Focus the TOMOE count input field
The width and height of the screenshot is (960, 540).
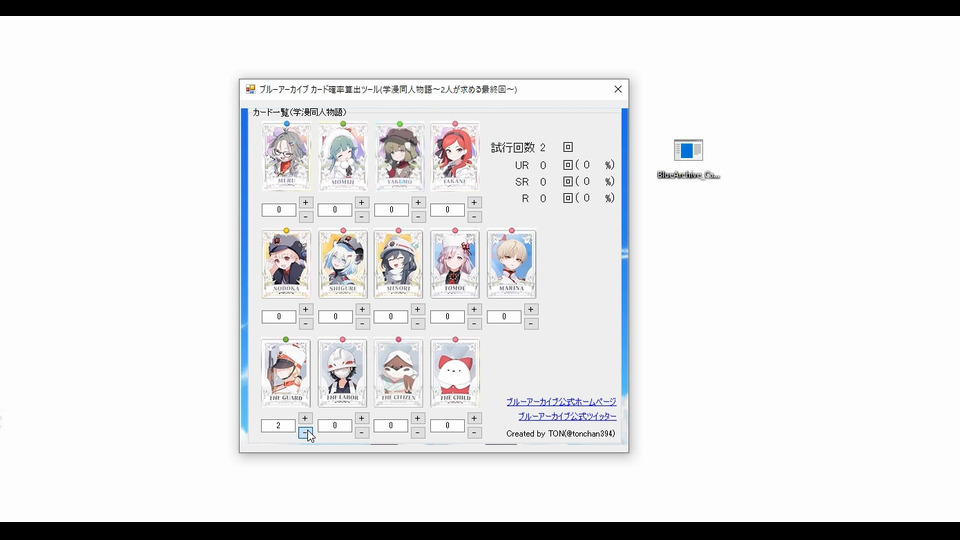[x=448, y=317]
